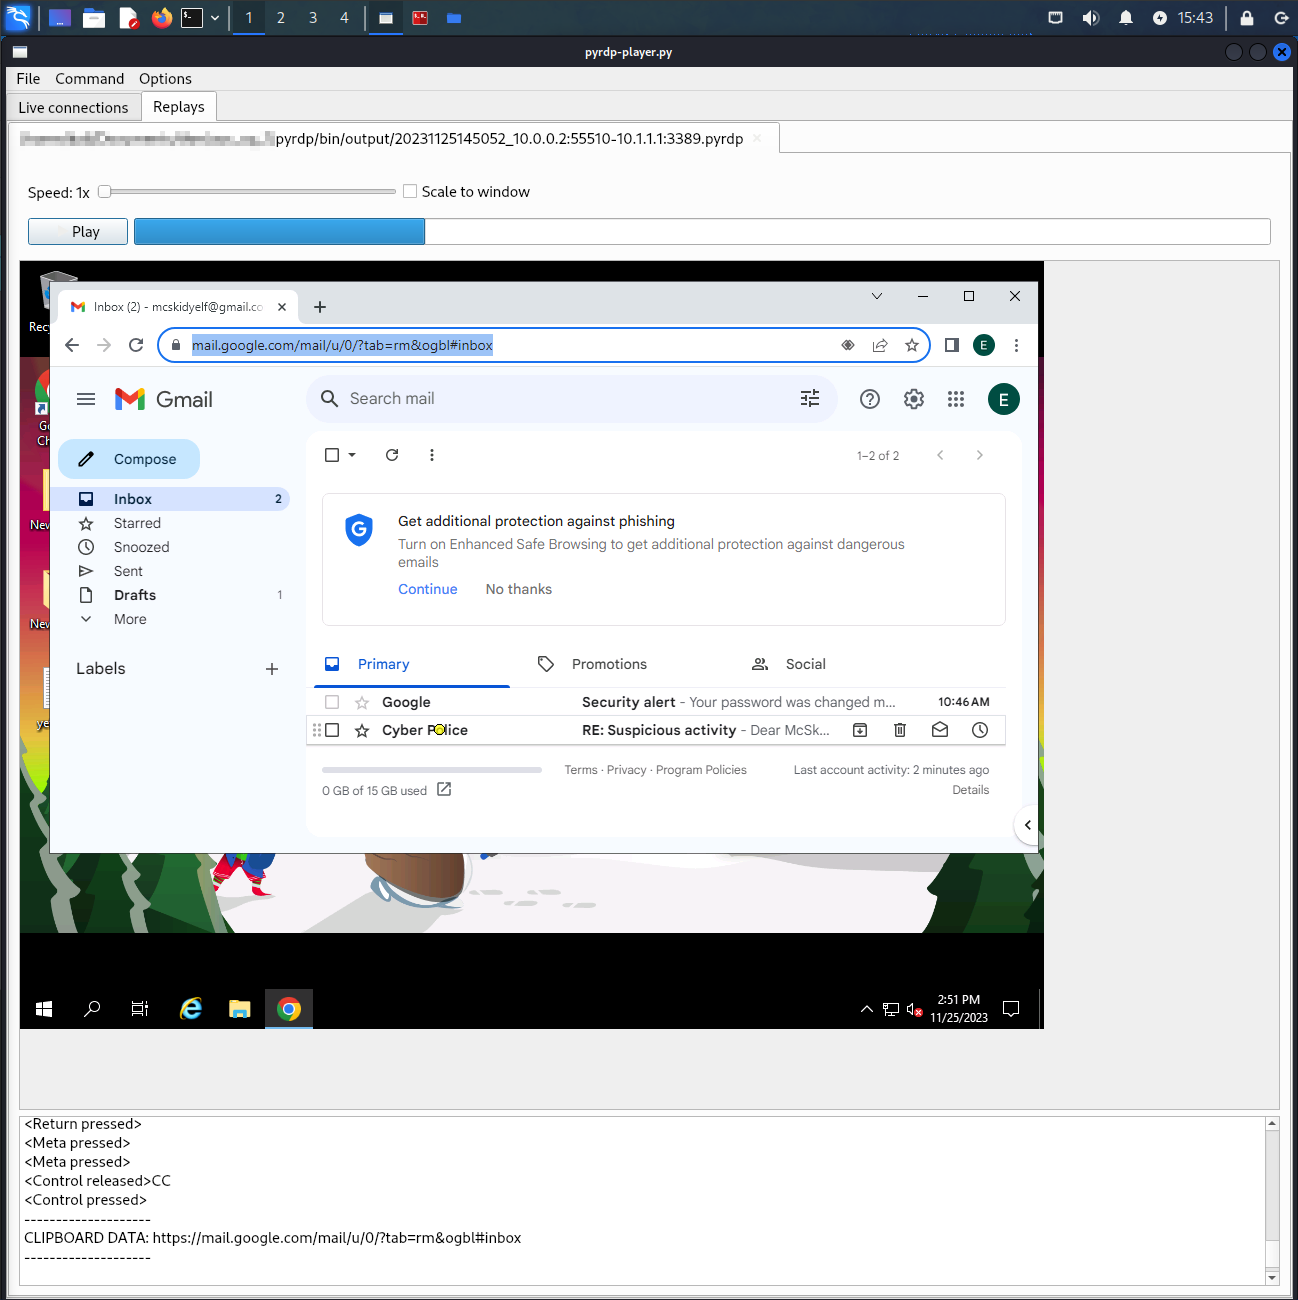1298x1300 pixels.
Task: Mark the Cyber Police email as read
Action: pos(940,730)
